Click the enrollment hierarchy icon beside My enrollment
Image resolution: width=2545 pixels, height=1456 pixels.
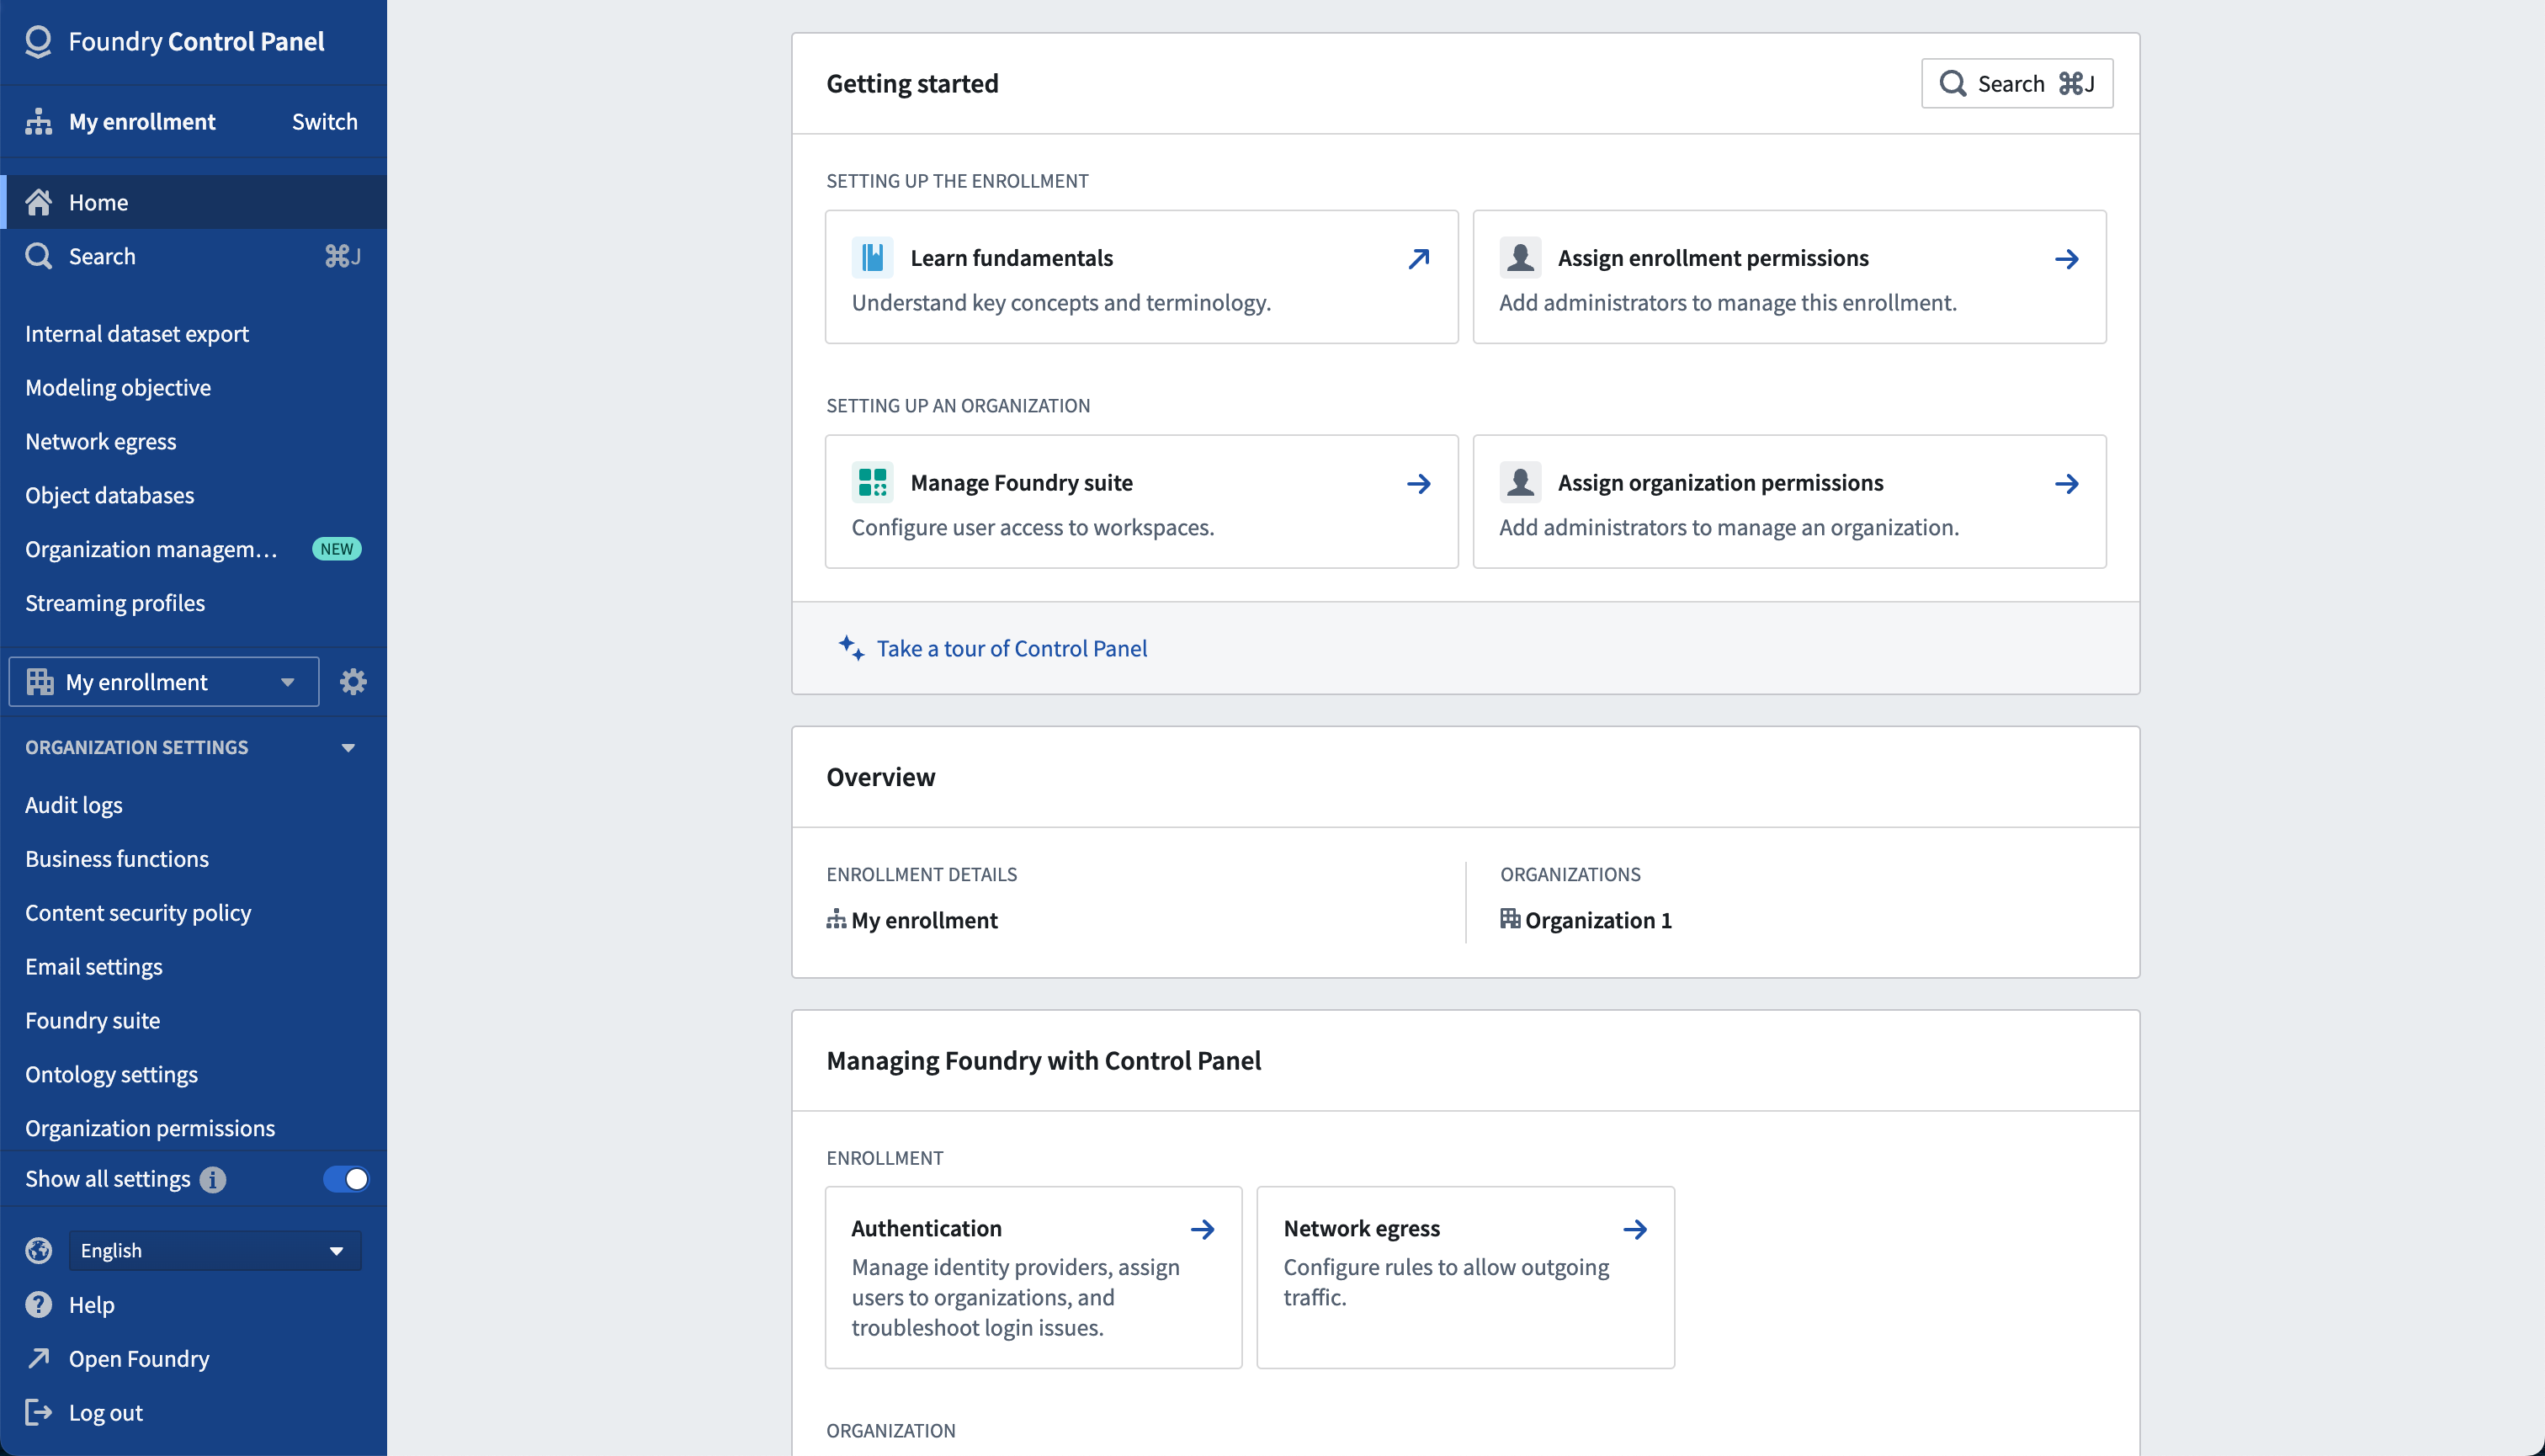[x=38, y=122]
